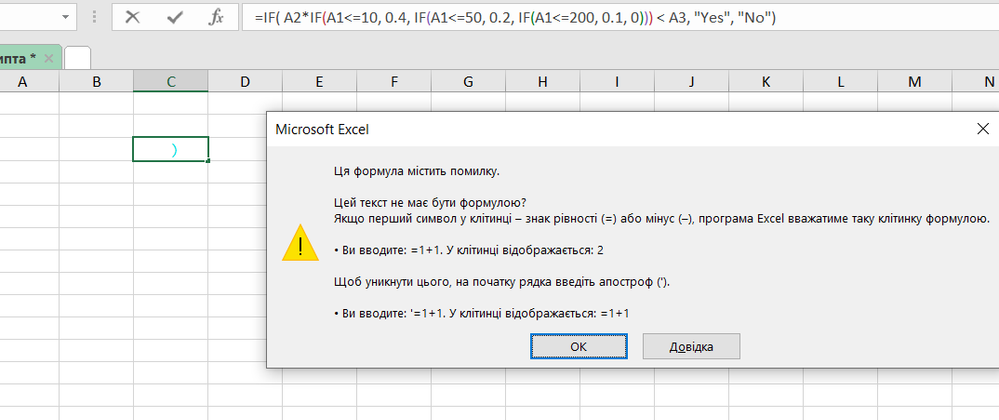
Task: Click the Довідка help button
Action: pos(691,347)
